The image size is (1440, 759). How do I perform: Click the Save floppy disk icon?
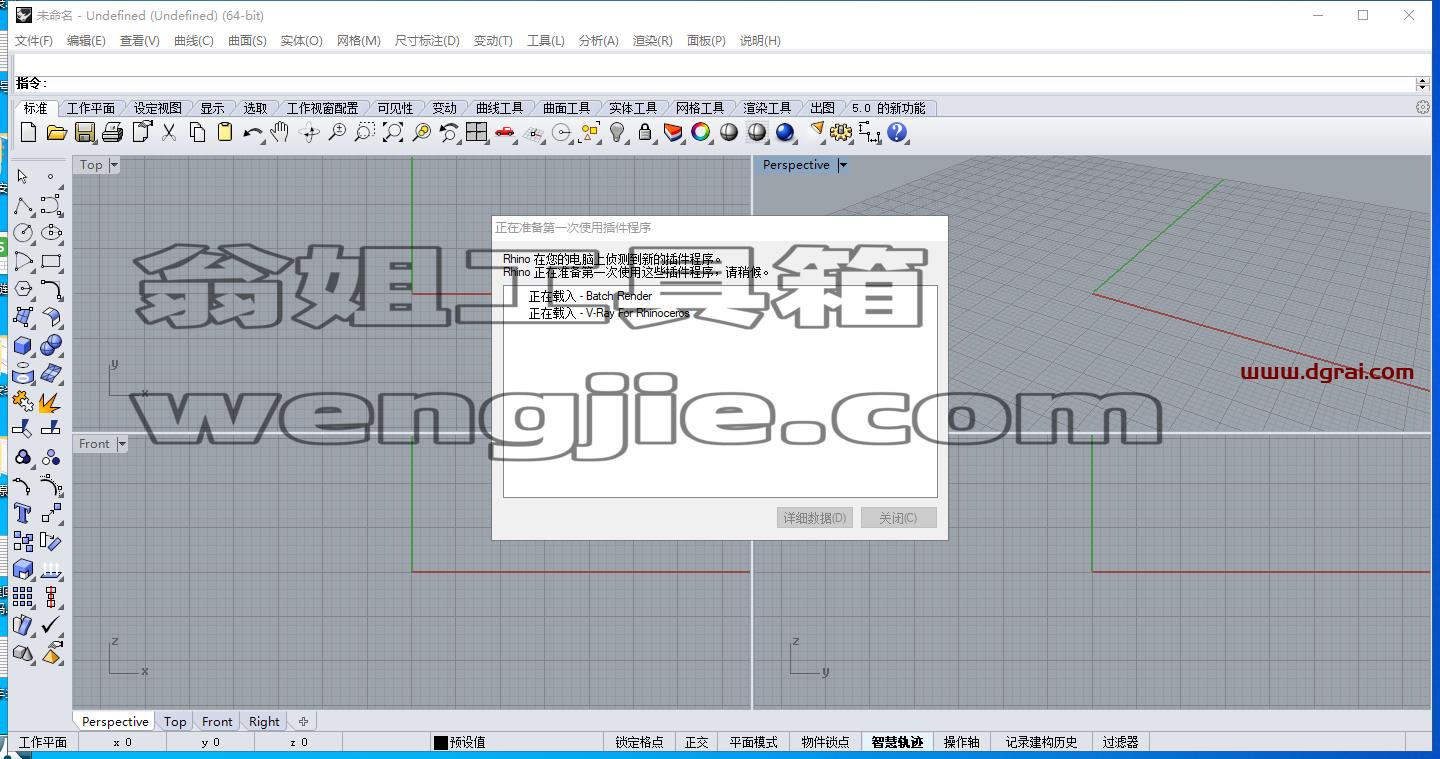[84, 132]
